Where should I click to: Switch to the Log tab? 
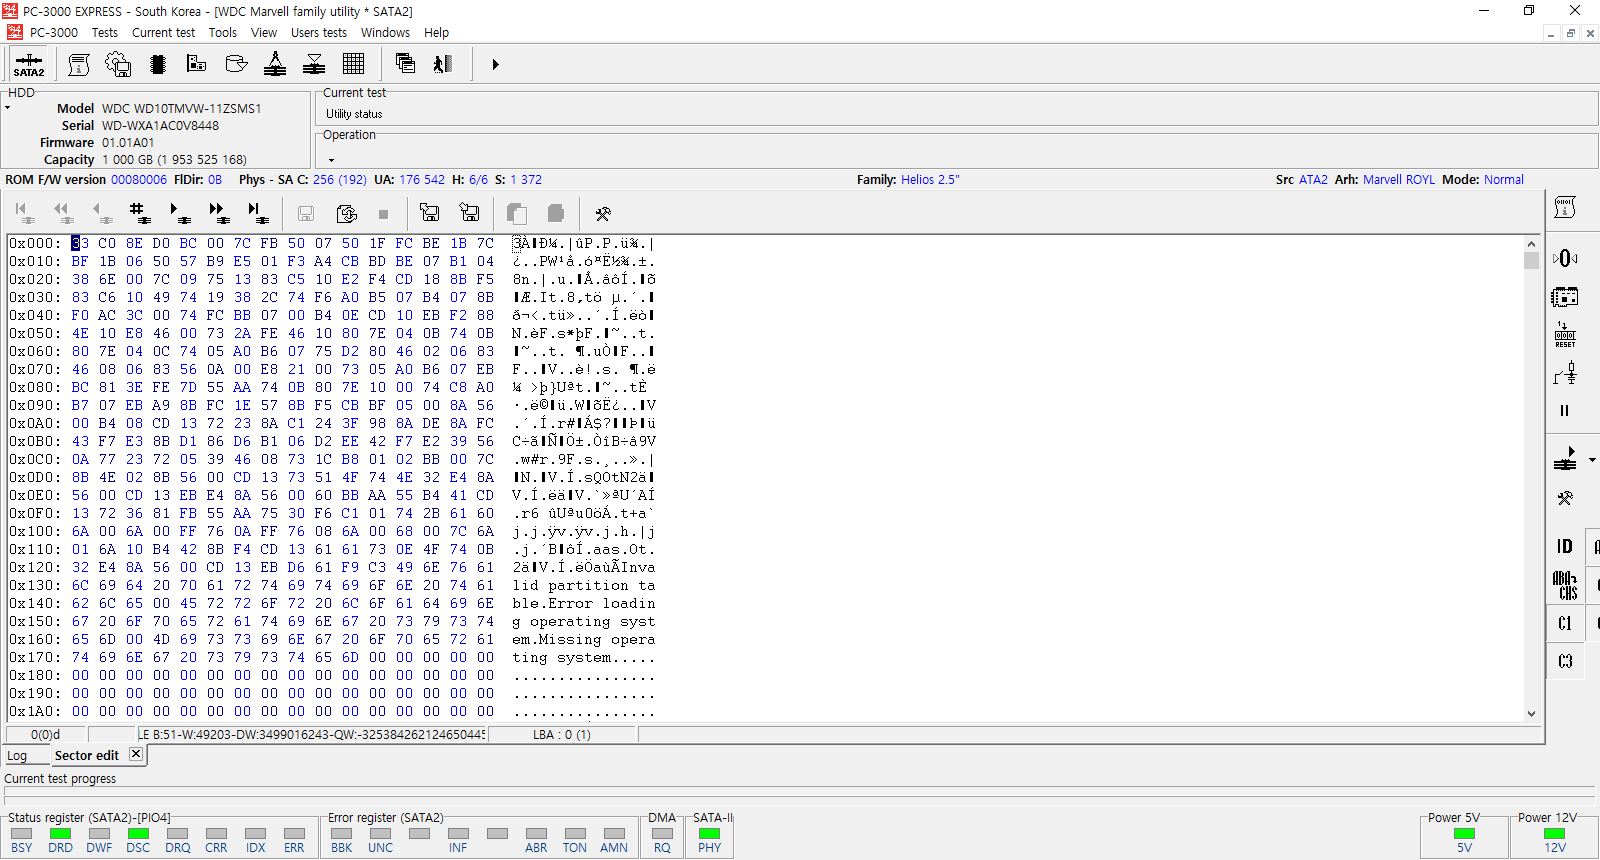tap(17, 756)
